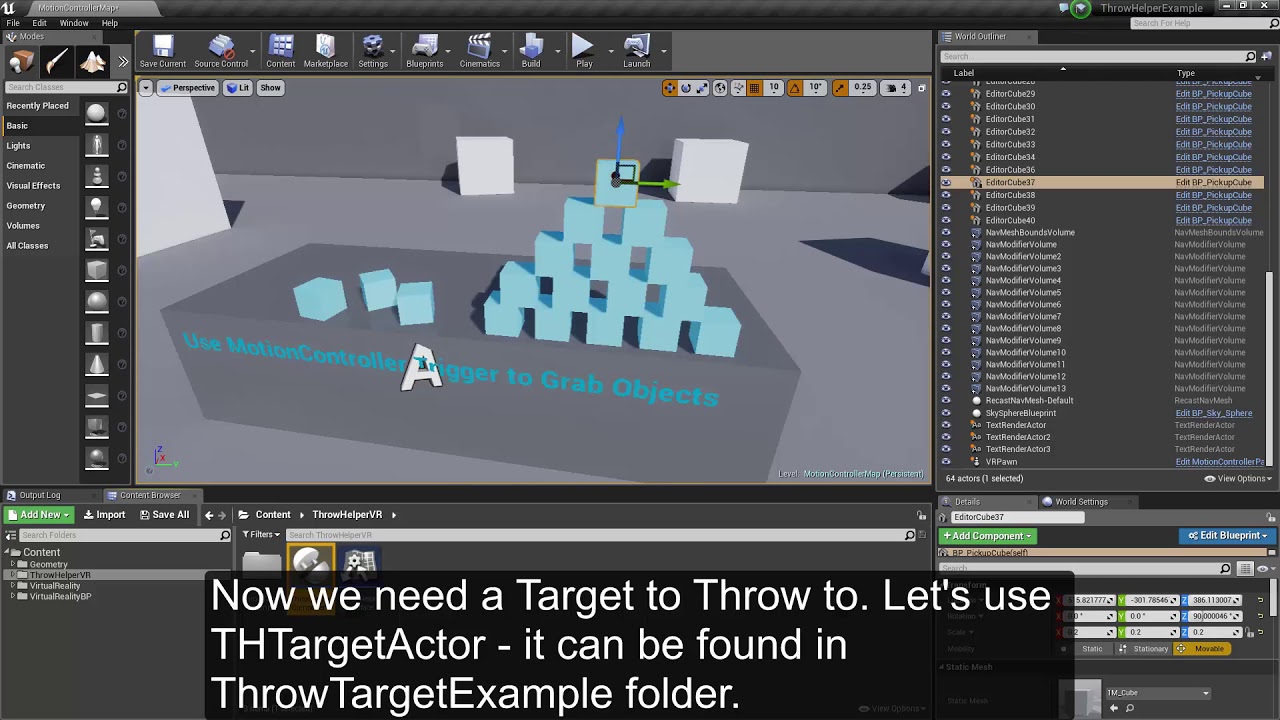Open the Cinematics toolbar icon
Screen dimensions: 1280x720
(480, 51)
